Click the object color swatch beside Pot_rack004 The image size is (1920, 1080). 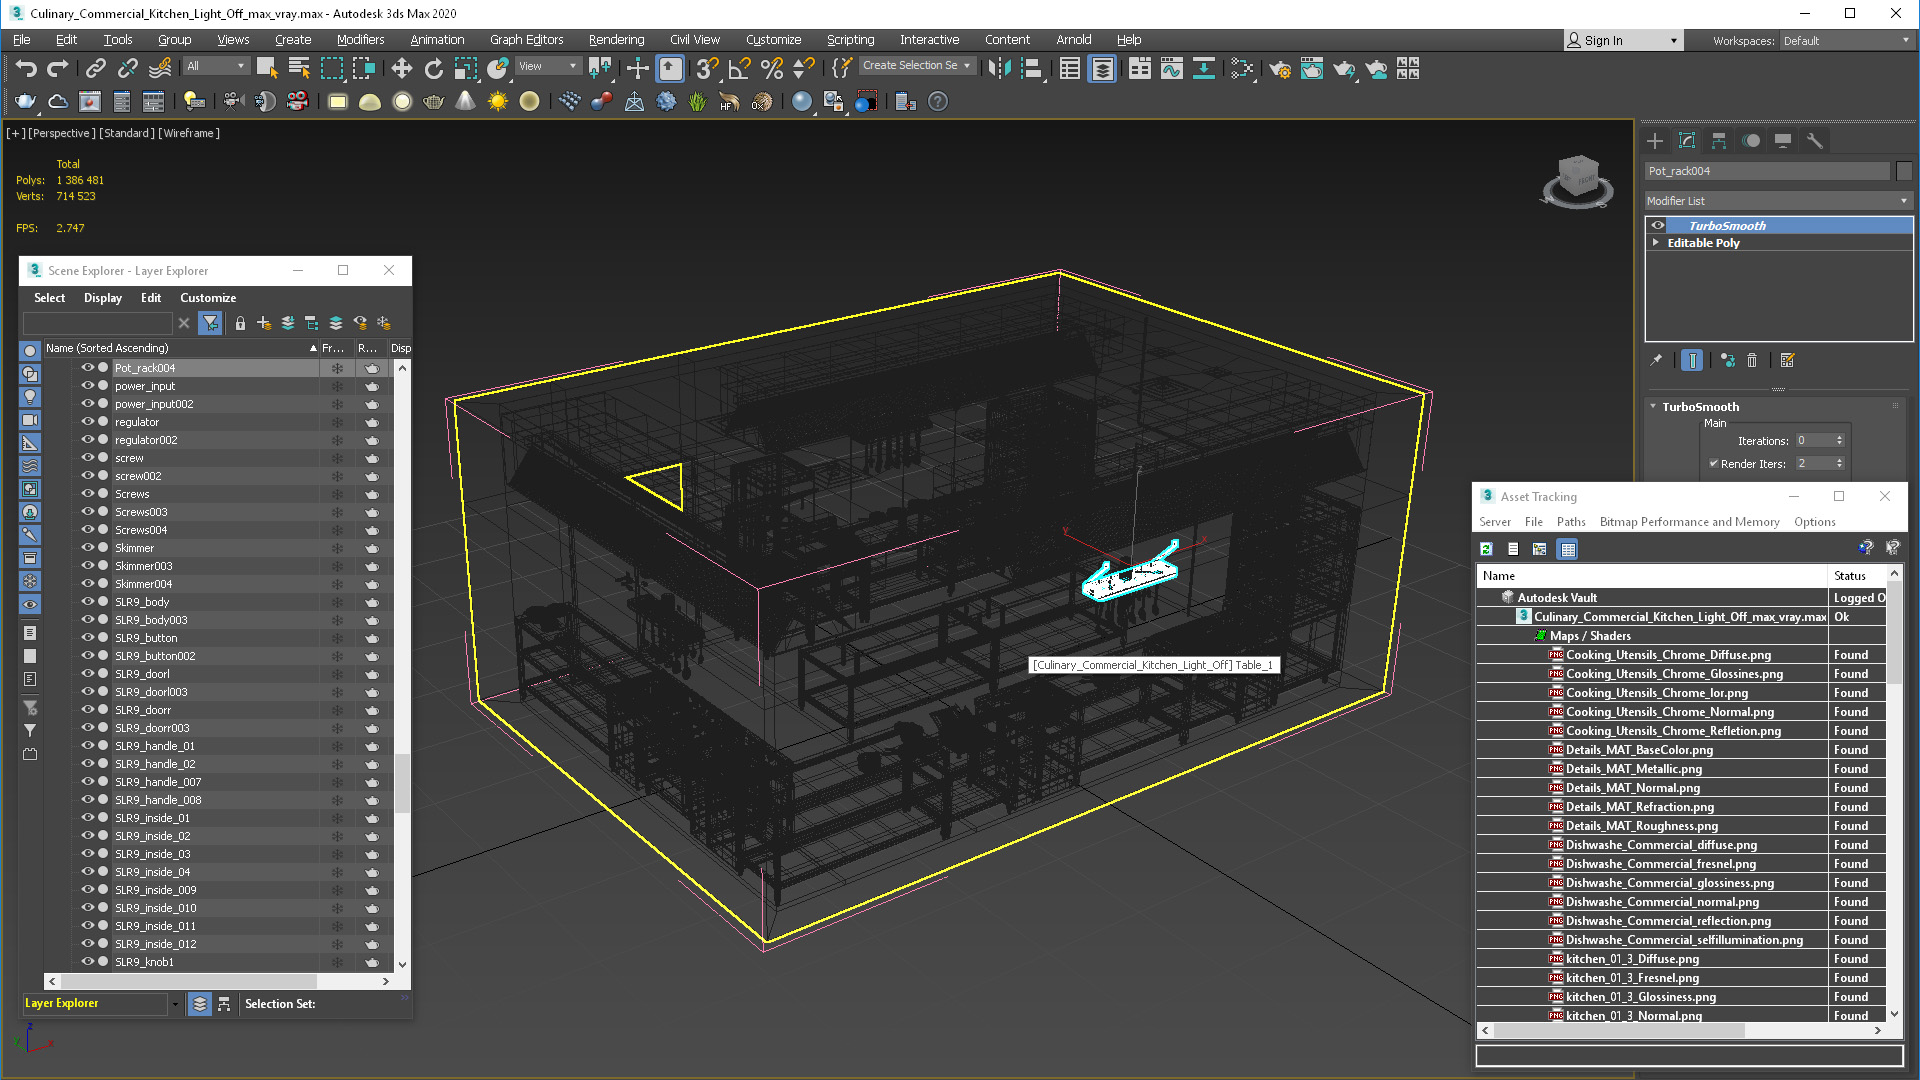tap(1904, 171)
